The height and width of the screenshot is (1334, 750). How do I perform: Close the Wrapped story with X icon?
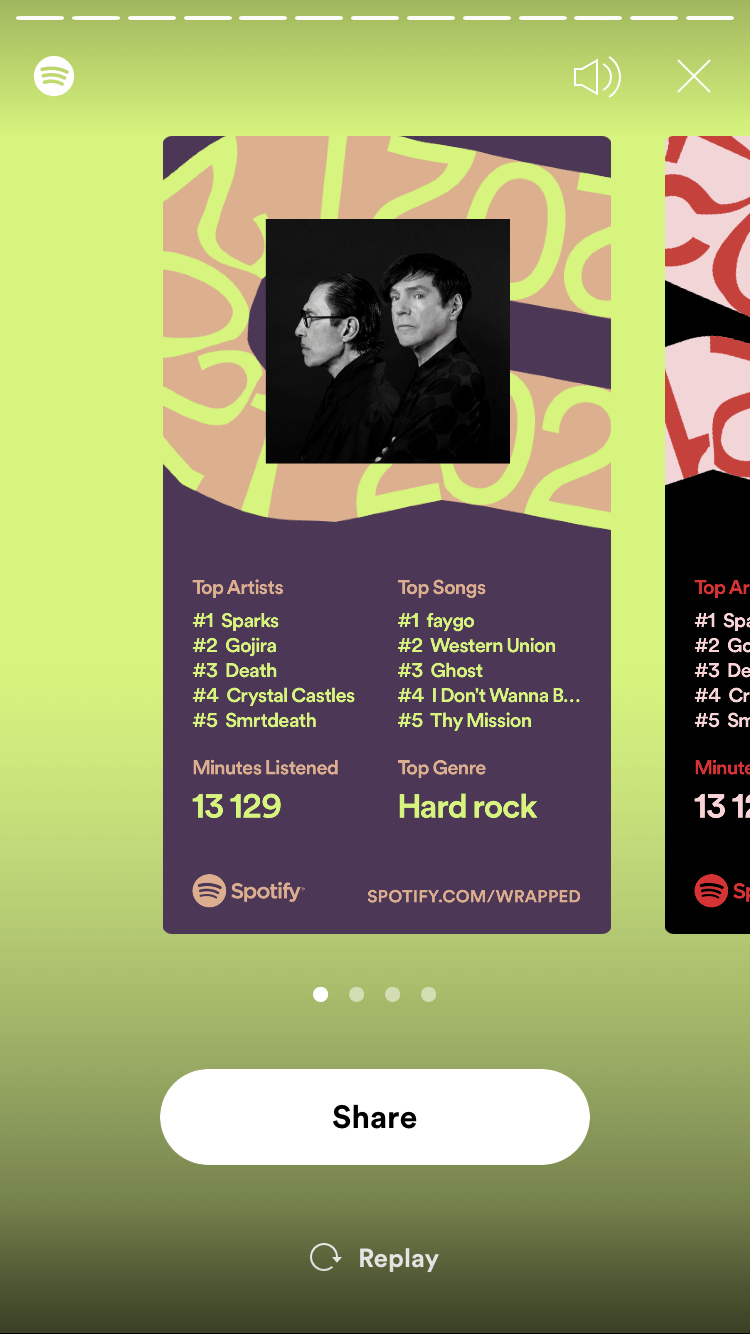[693, 76]
